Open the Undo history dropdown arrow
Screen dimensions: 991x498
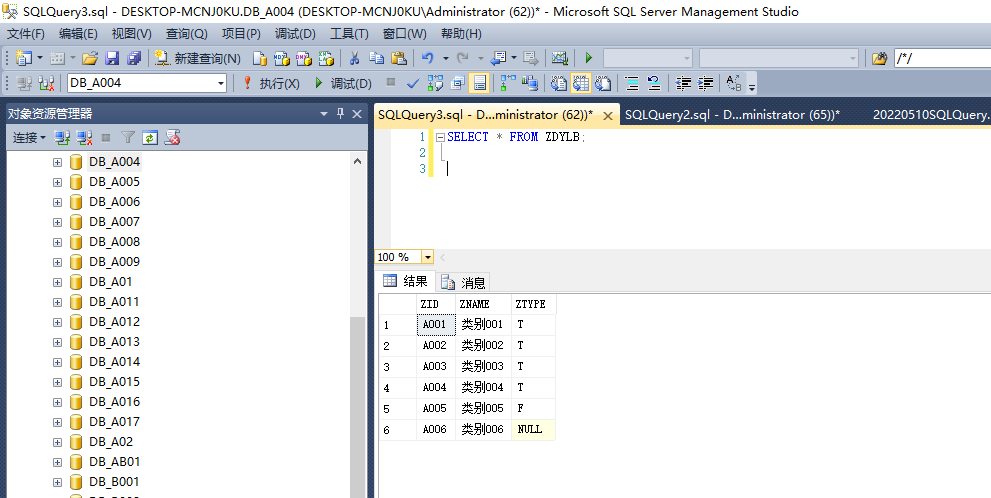[446, 58]
